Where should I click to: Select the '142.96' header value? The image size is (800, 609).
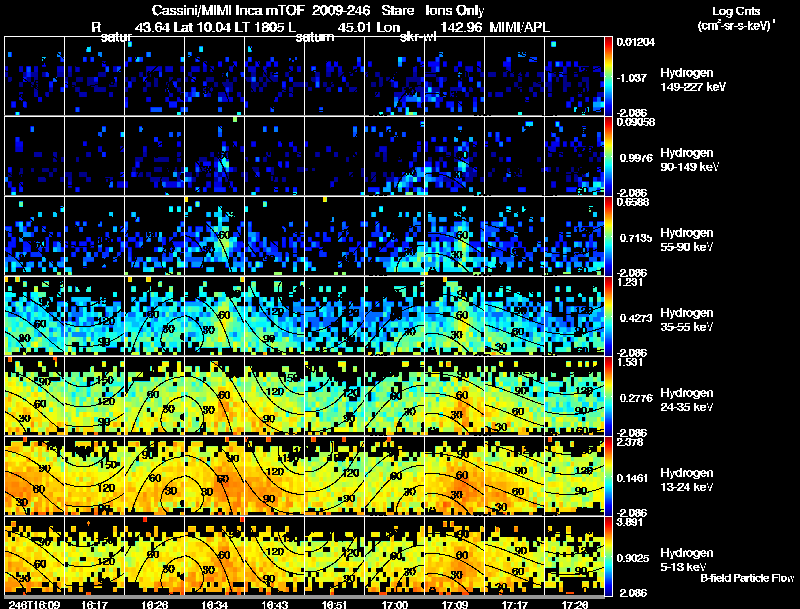click(461, 27)
